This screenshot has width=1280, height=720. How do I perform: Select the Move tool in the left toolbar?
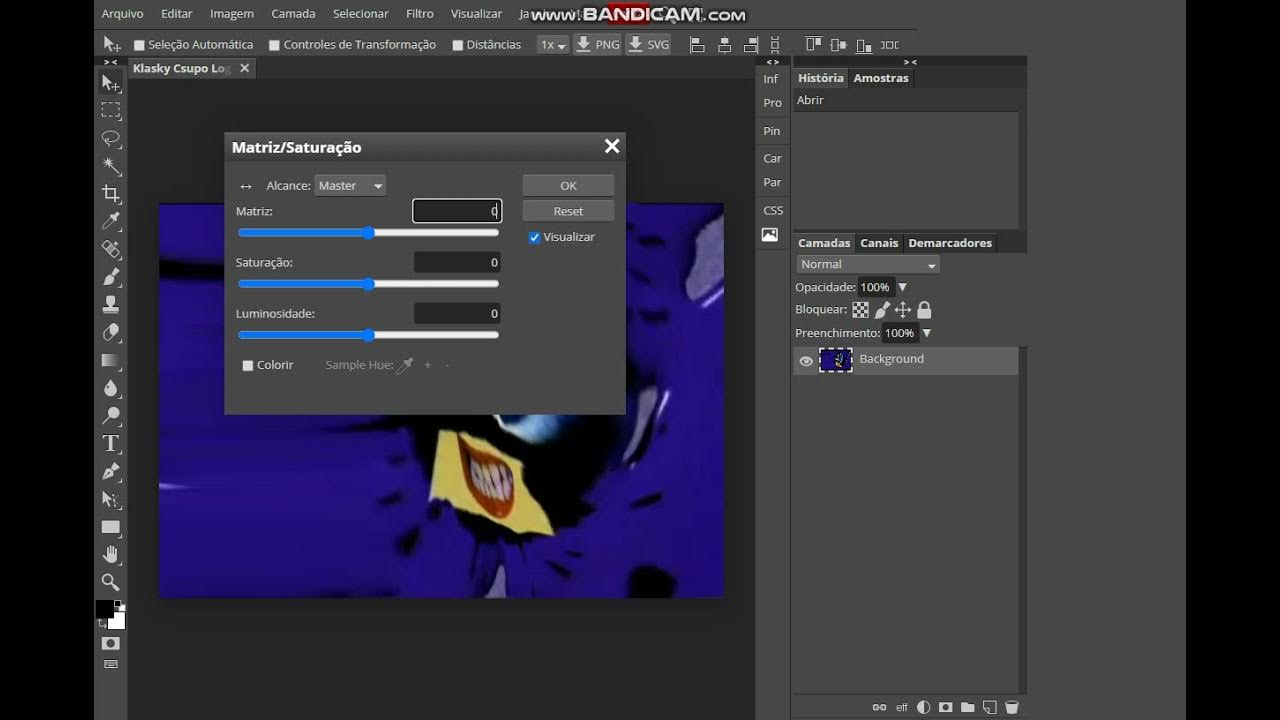111,83
